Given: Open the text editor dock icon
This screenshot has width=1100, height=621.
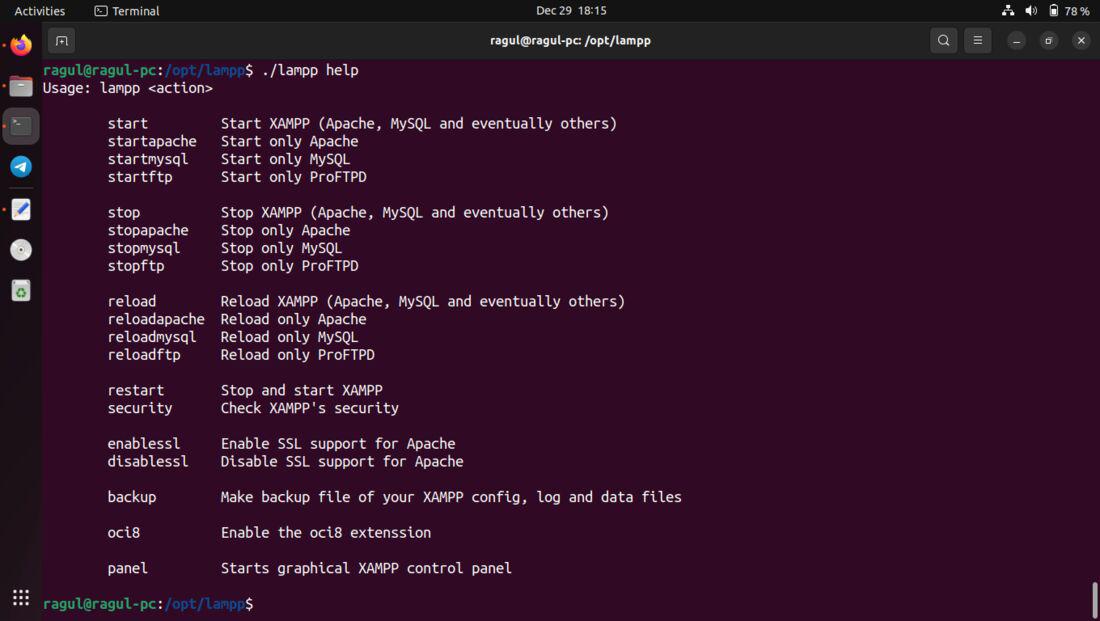Looking at the screenshot, I should tap(21, 209).
